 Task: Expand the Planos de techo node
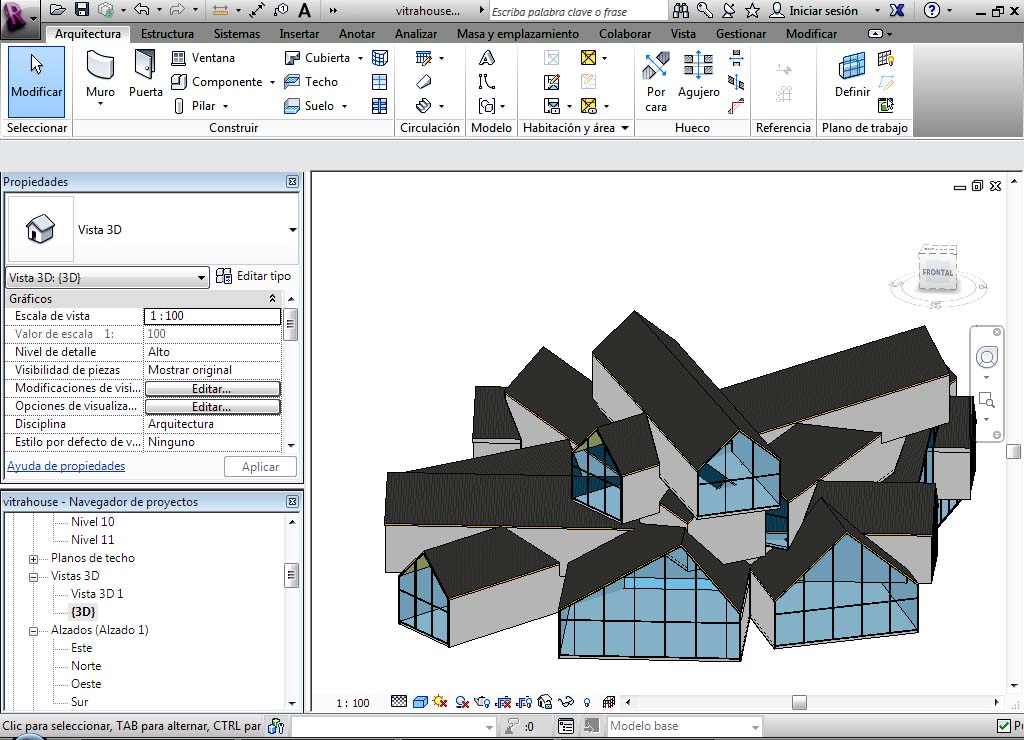[x=33, y=559]
